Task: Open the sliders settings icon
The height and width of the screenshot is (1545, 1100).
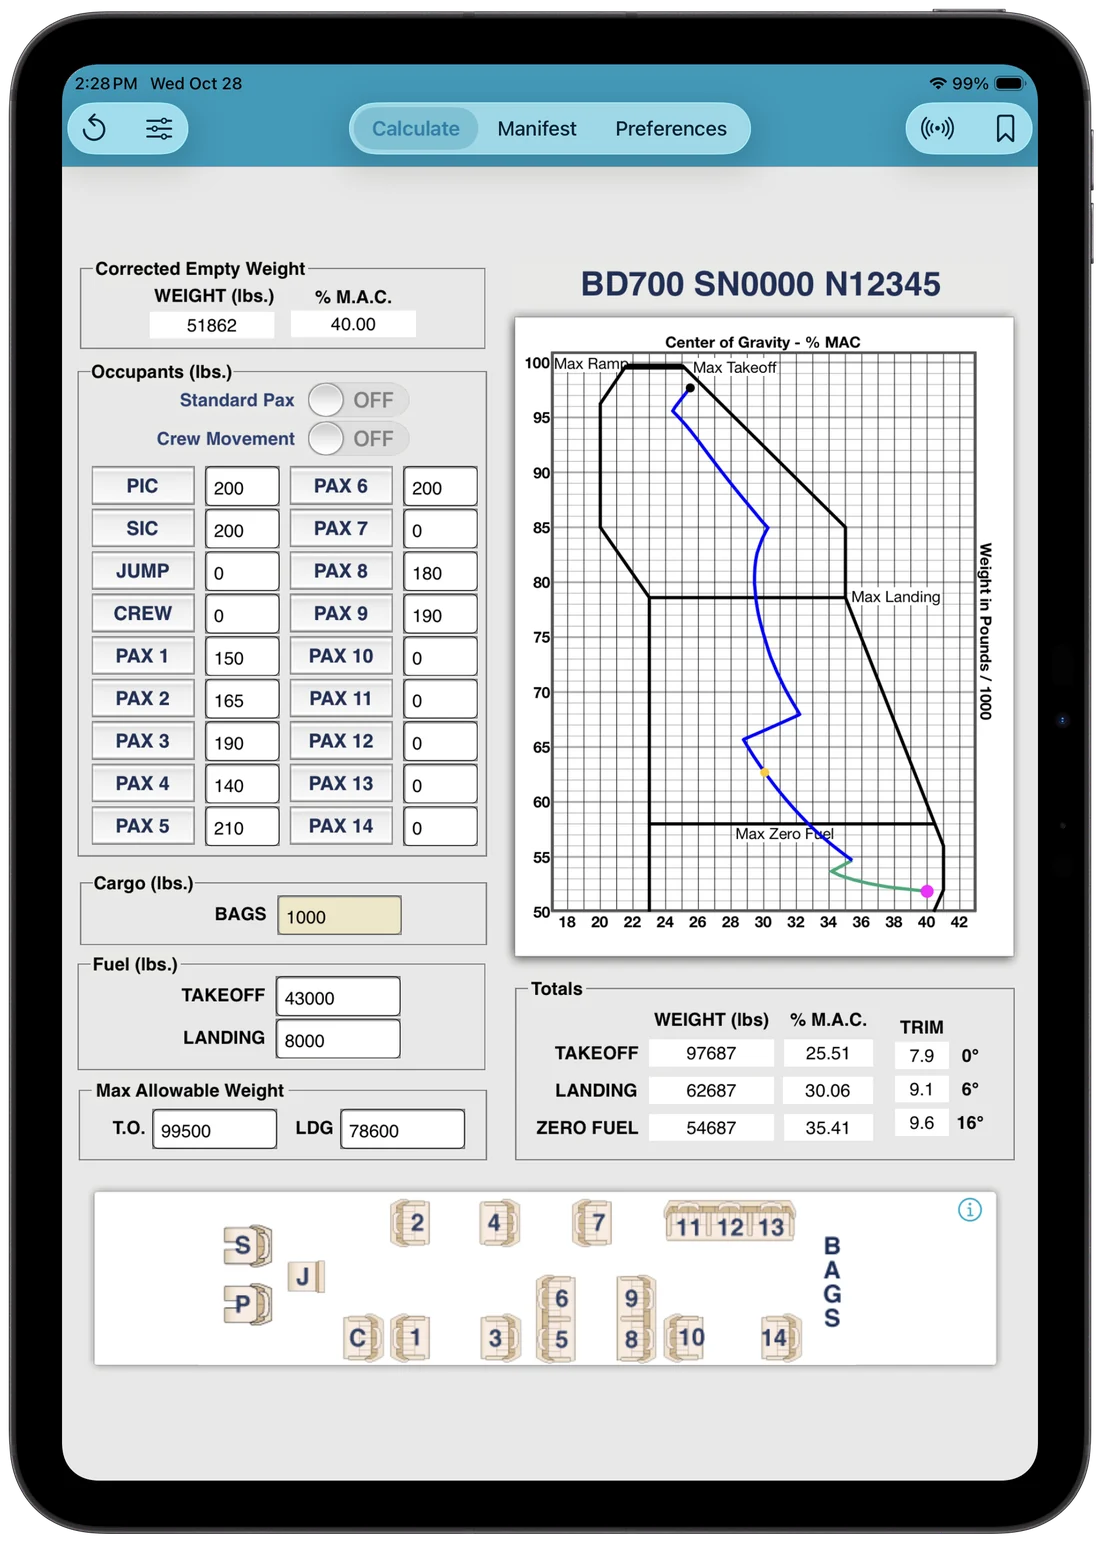Action: tap(159, 128)
